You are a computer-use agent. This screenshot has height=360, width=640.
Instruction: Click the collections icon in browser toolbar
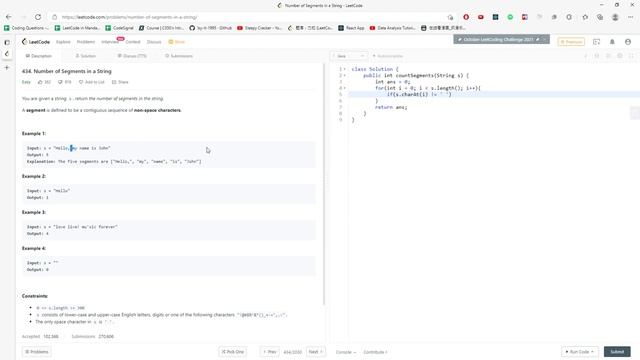click(x=600, y=17)
